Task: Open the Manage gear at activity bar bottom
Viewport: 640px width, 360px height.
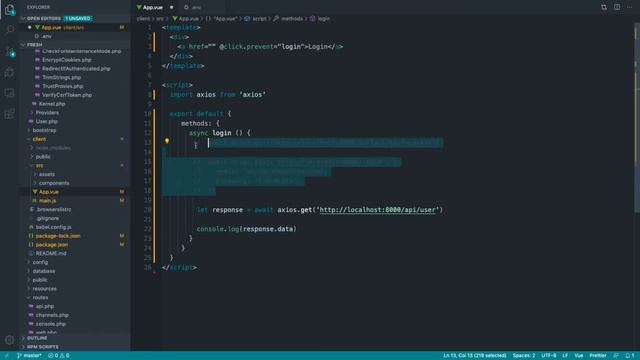Action: (9, 340)
